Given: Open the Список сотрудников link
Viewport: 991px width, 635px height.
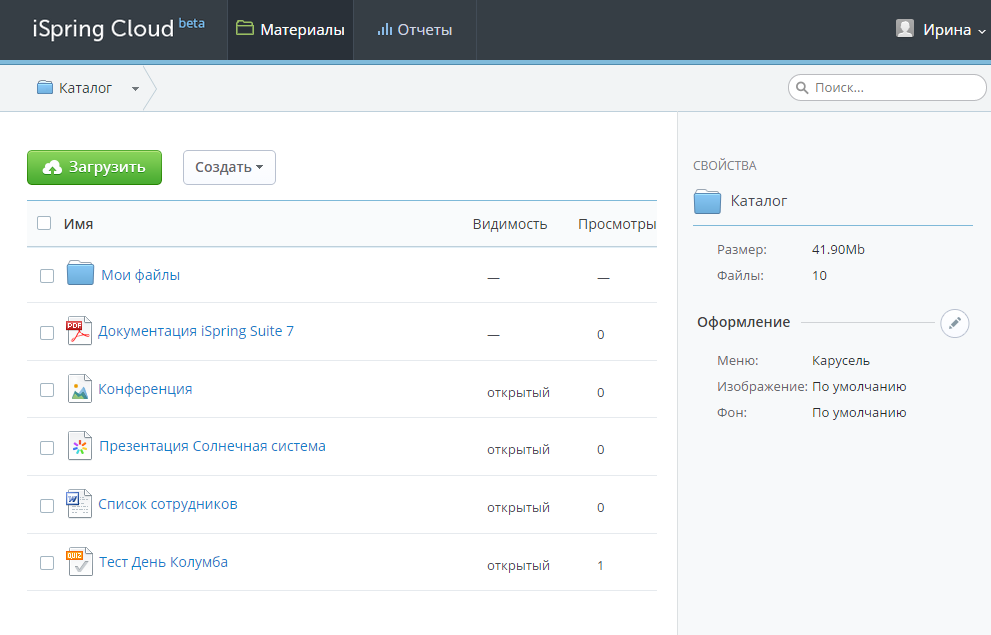Looking at the screenshot, I should tap(167, 504).
